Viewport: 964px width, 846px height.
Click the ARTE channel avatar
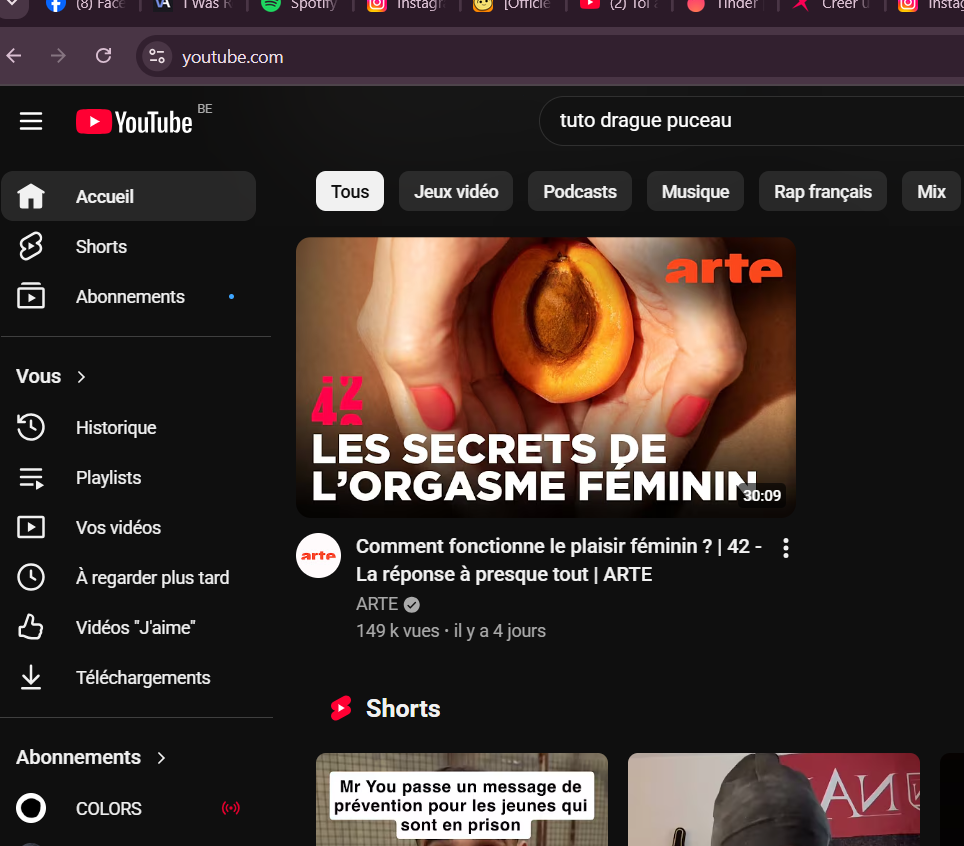[x=319, y=555]
